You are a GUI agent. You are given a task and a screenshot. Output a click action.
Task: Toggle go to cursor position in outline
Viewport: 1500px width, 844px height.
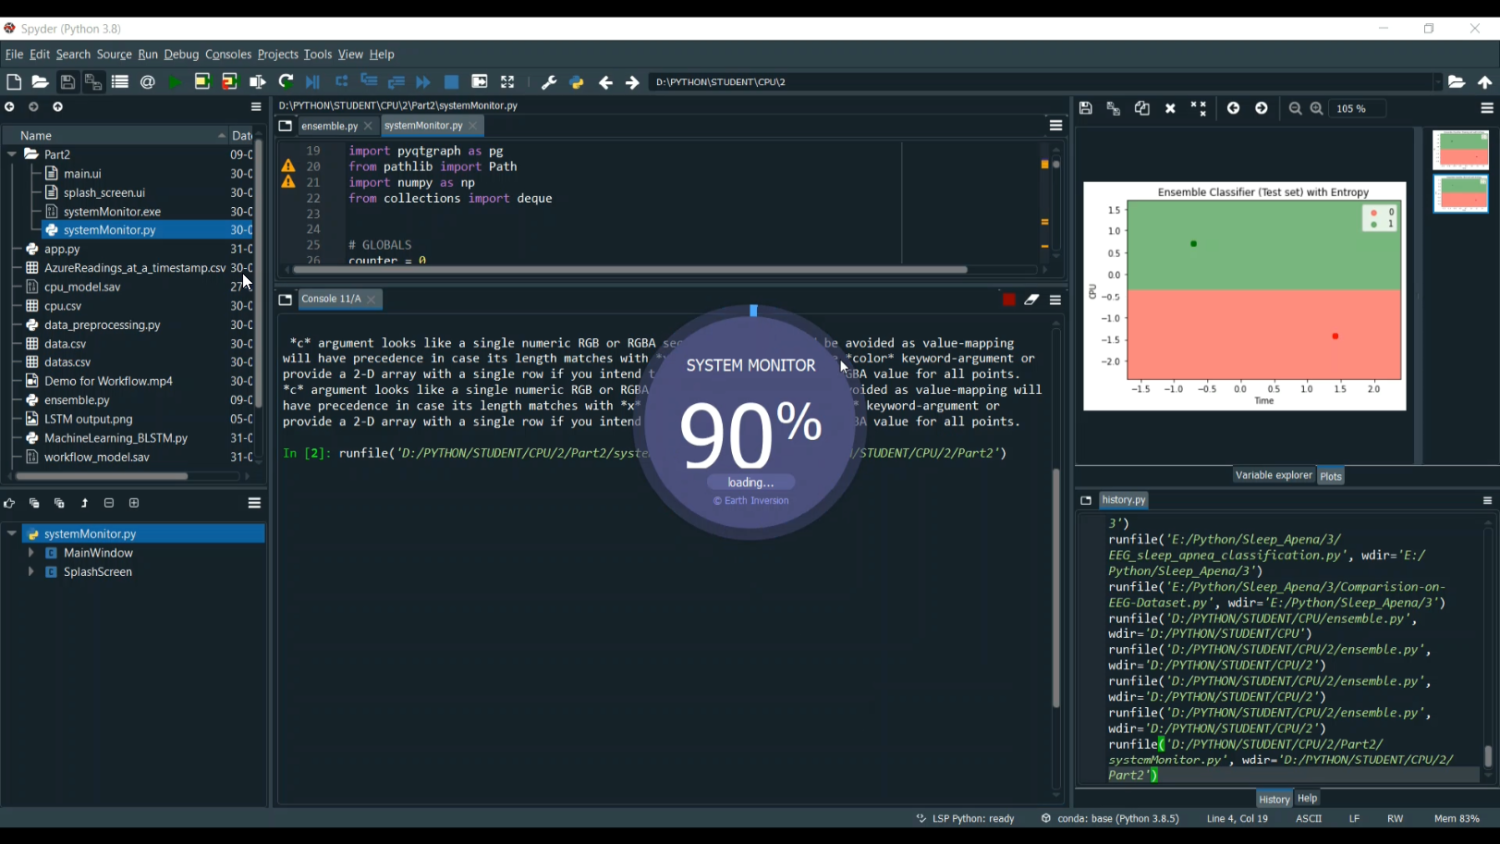(x=9, y=503)
